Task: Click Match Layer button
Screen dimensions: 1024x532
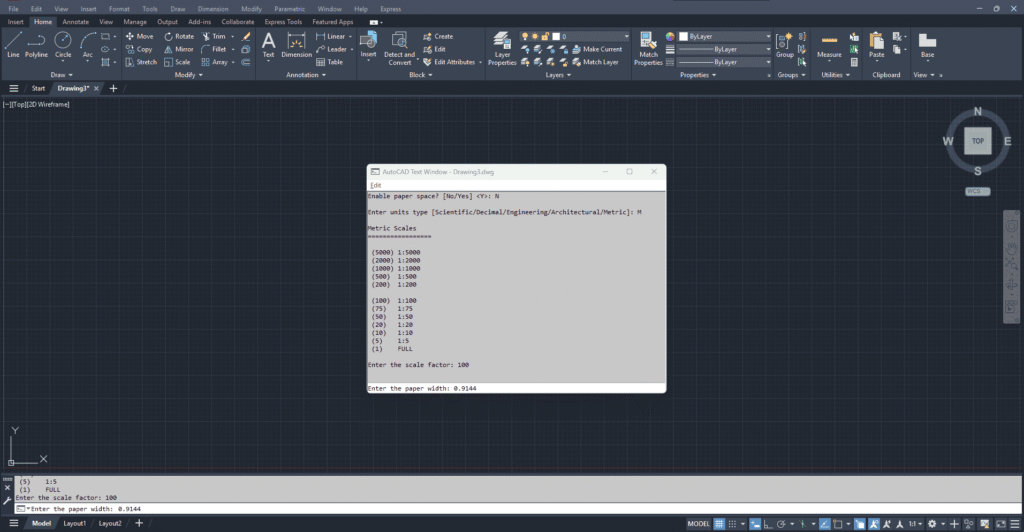Action: coord(595,62)
